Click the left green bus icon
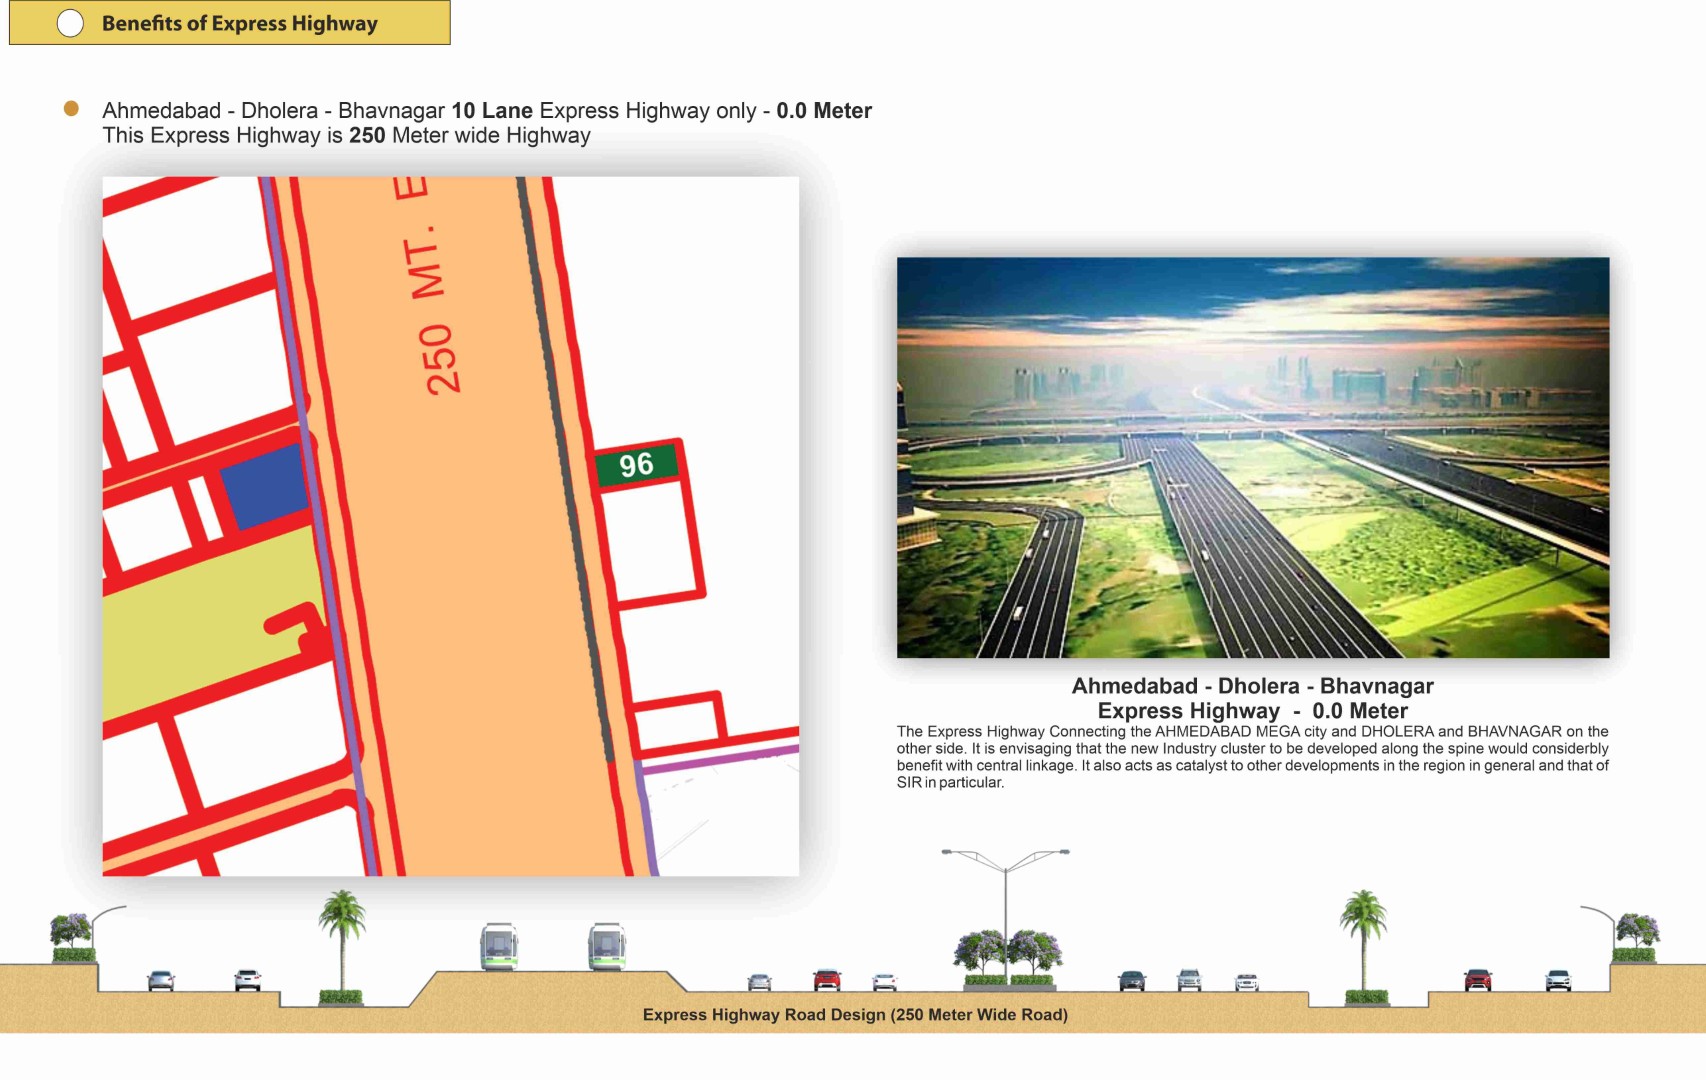1706x1080 pixels. pyautogui.click(x=498, y=945)
